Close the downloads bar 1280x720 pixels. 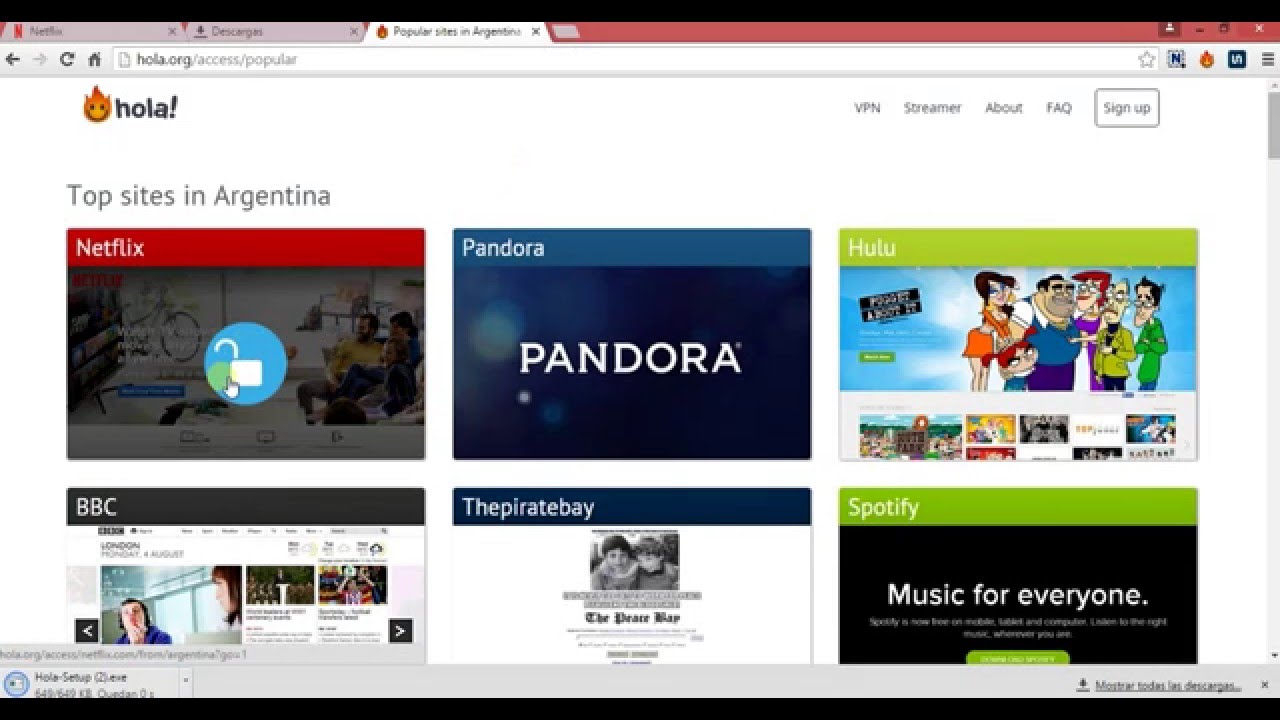(x=1264, y=685)
